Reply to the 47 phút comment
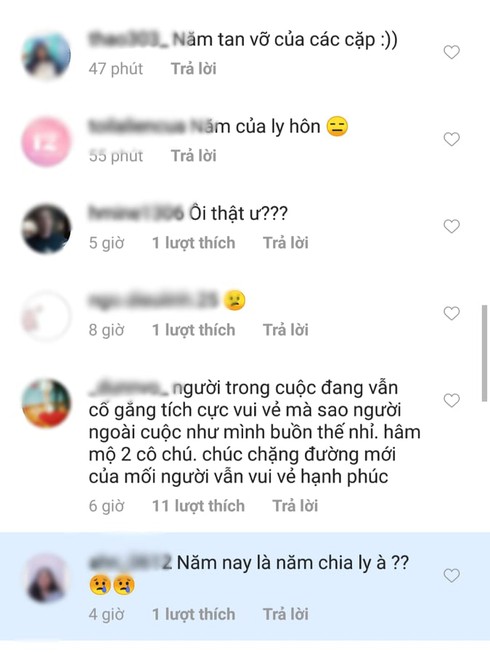Viewport: 490px width, 653px height. point(194,69)
